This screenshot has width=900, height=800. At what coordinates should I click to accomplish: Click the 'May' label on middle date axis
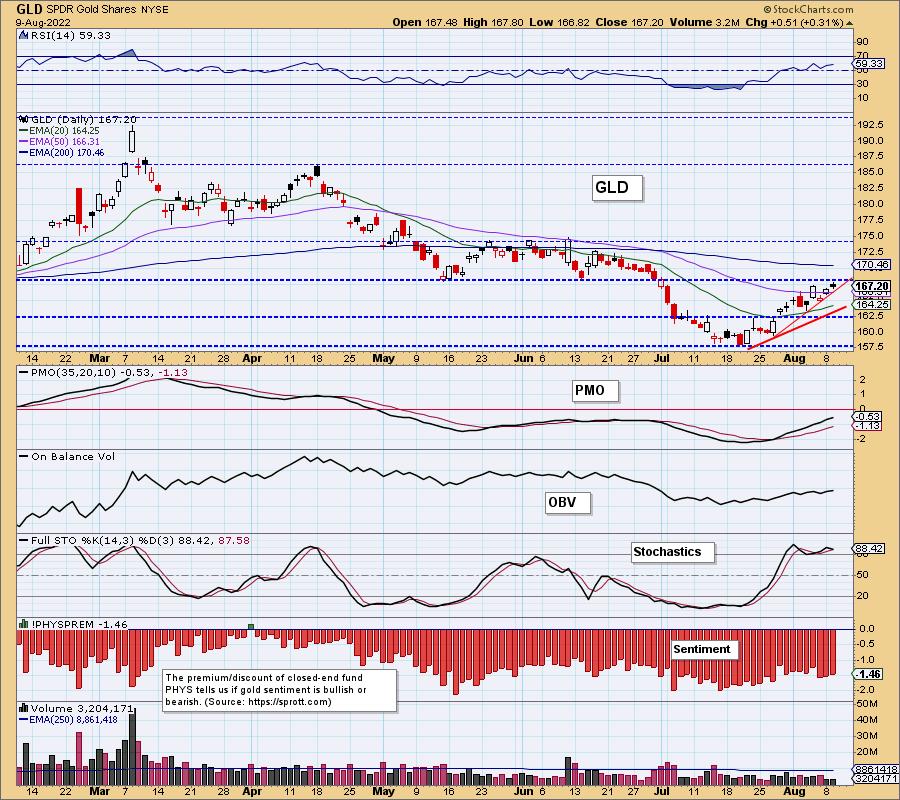coord(383,358)
